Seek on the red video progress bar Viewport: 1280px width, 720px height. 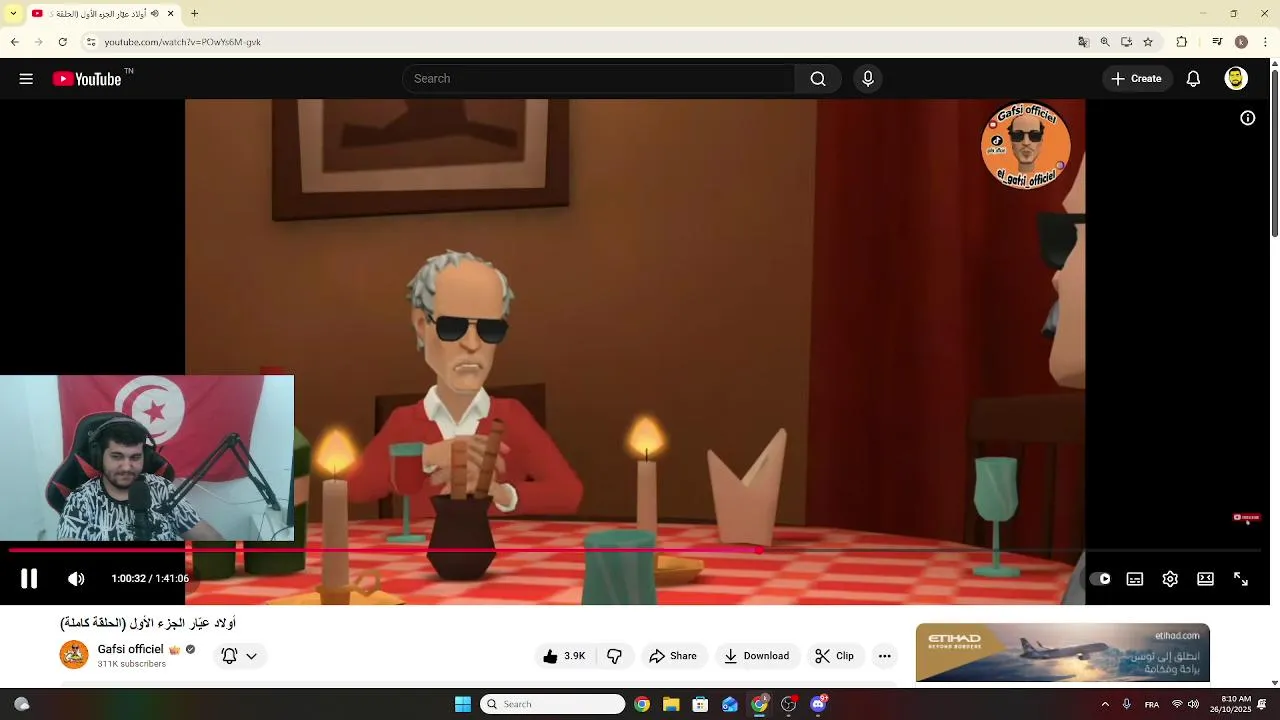coord(635,550)
